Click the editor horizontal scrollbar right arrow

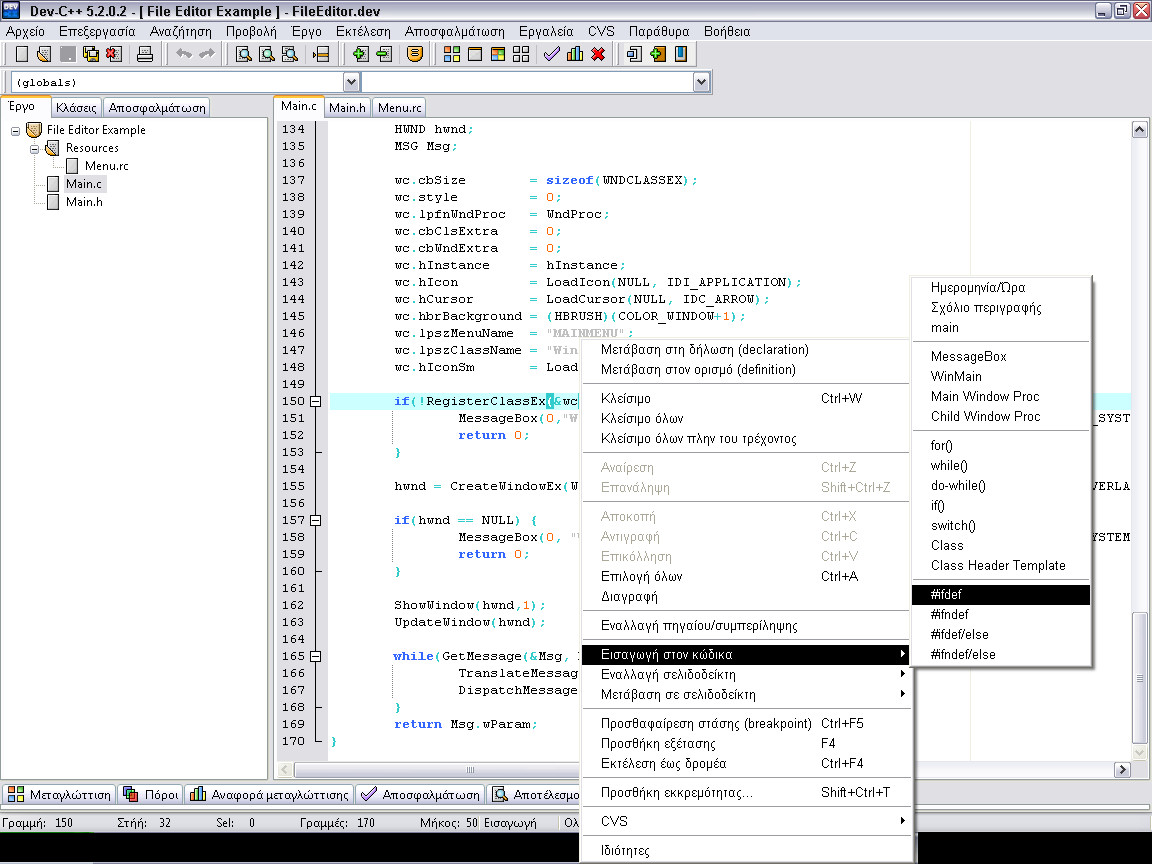(x=1121, y=769)
